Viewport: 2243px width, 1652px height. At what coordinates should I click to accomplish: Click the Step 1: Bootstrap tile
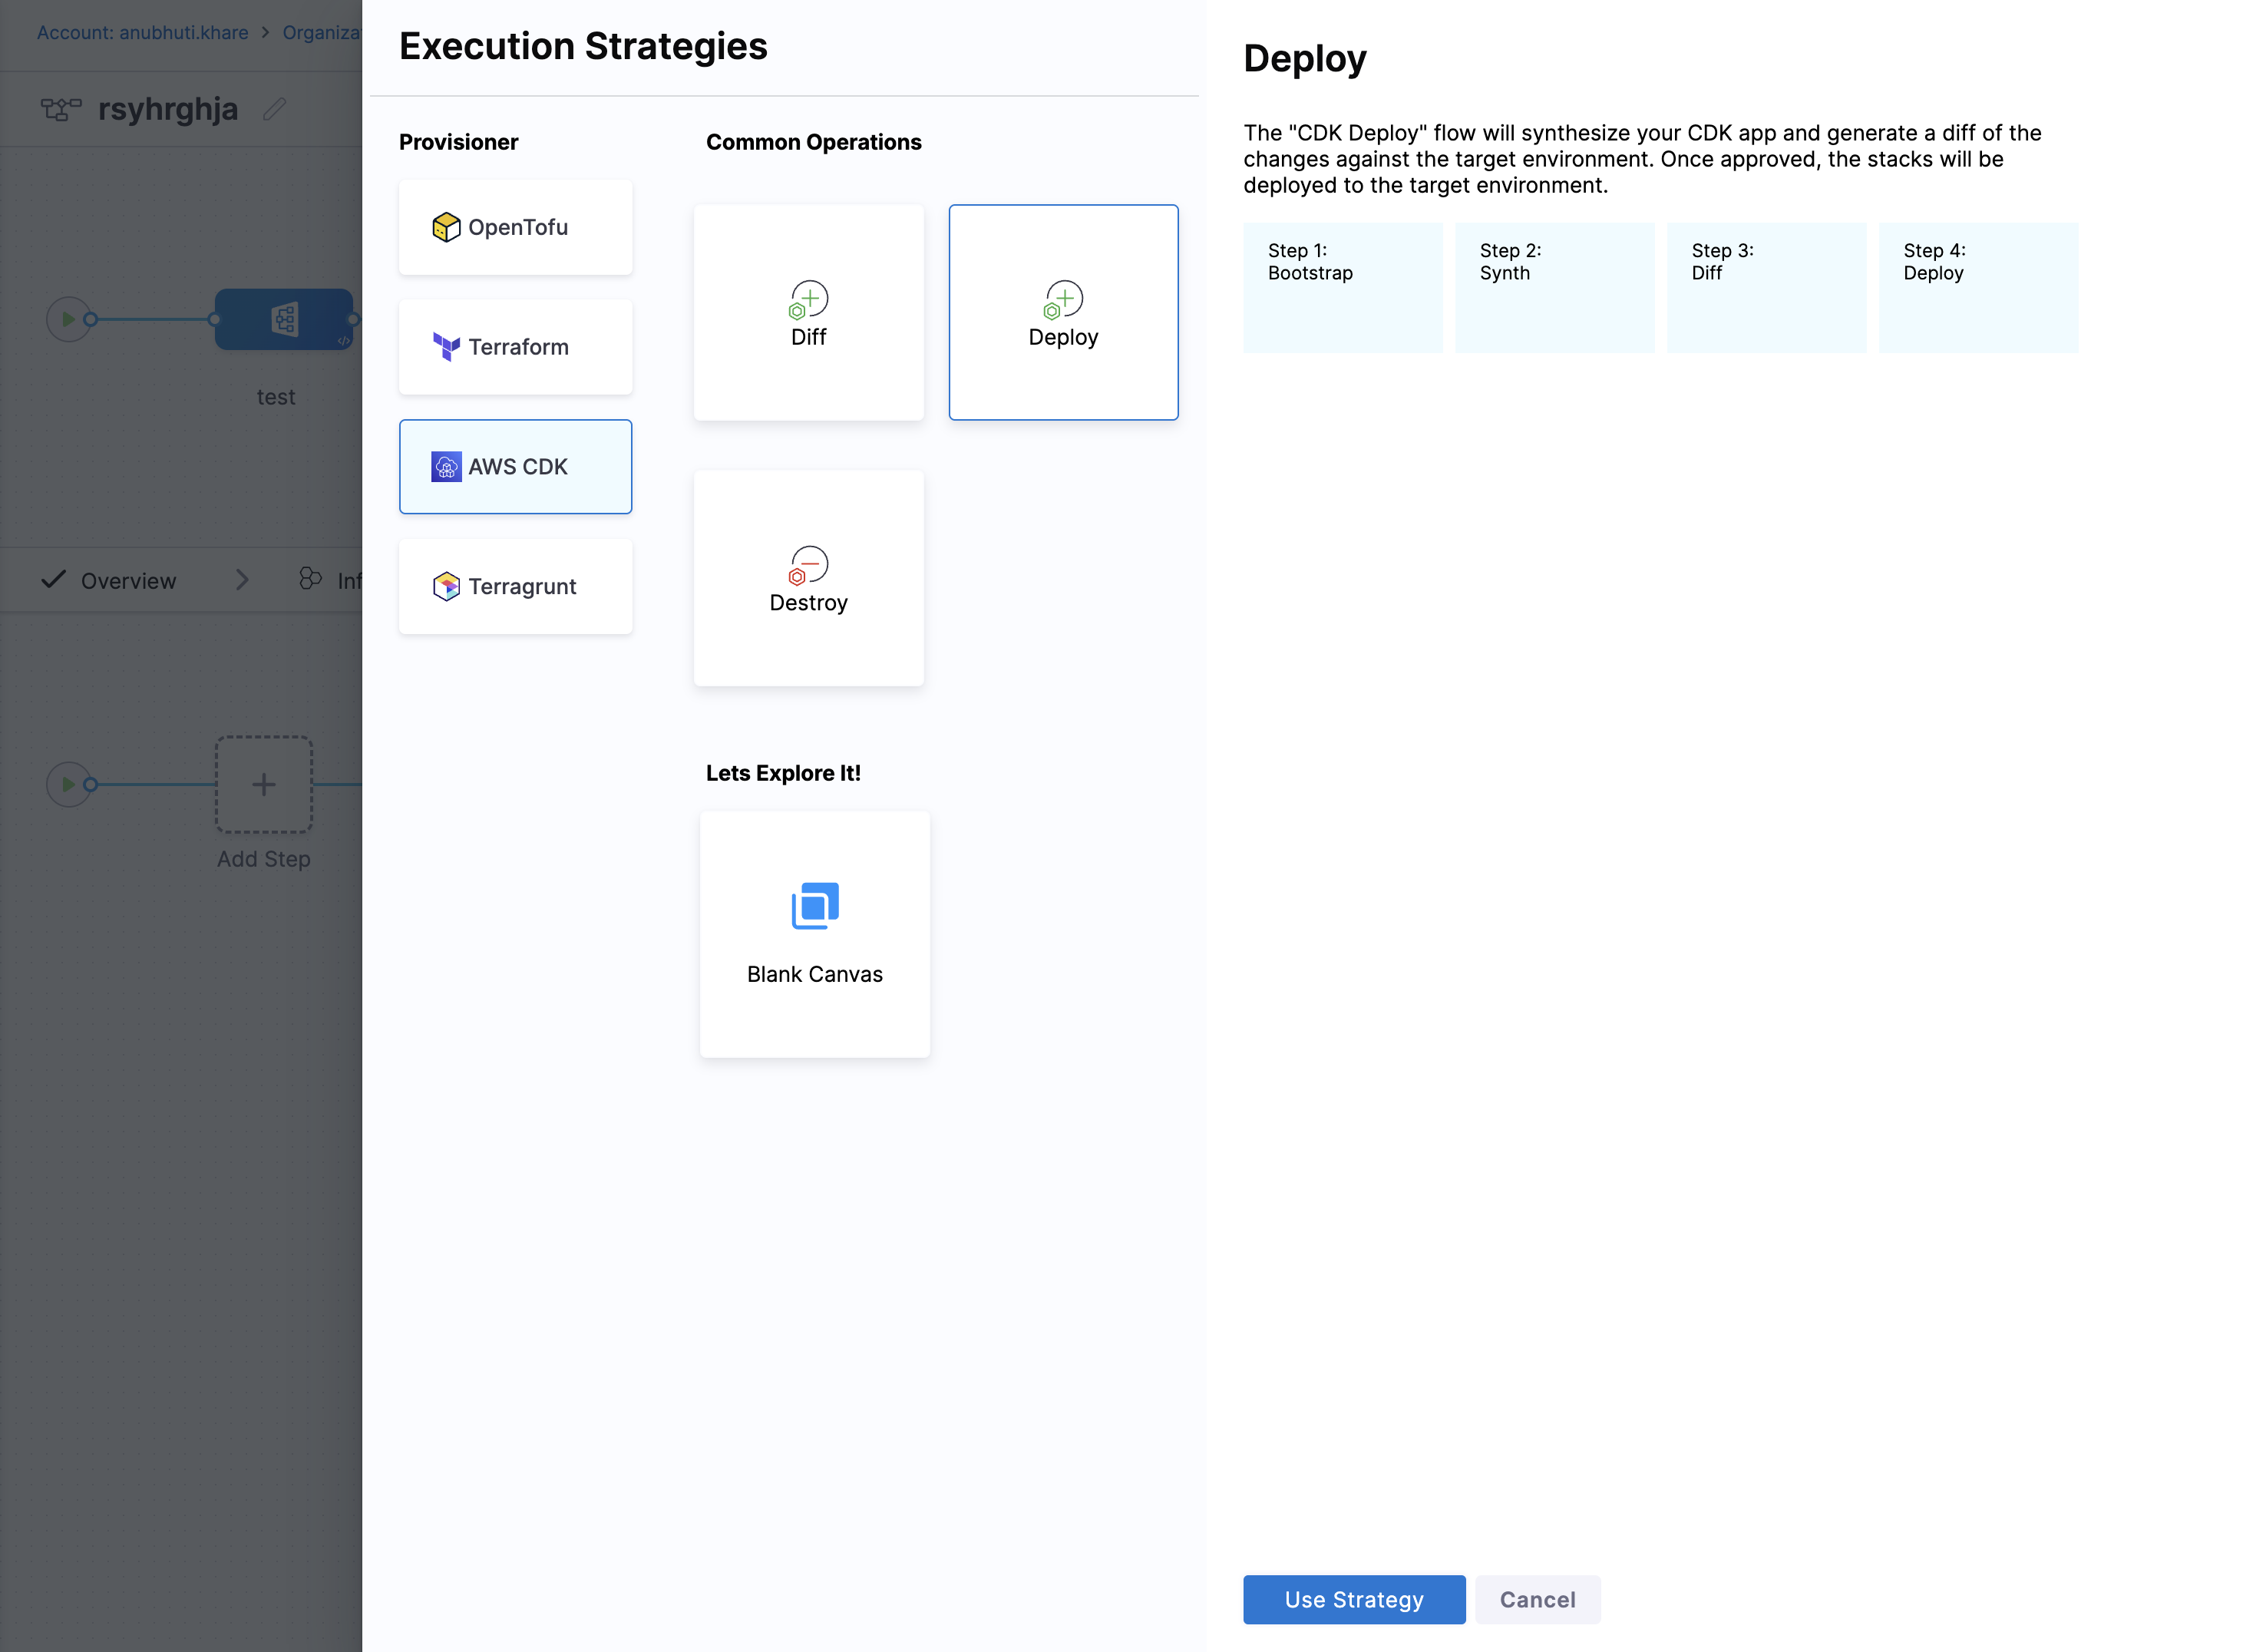click(1343, 288)
